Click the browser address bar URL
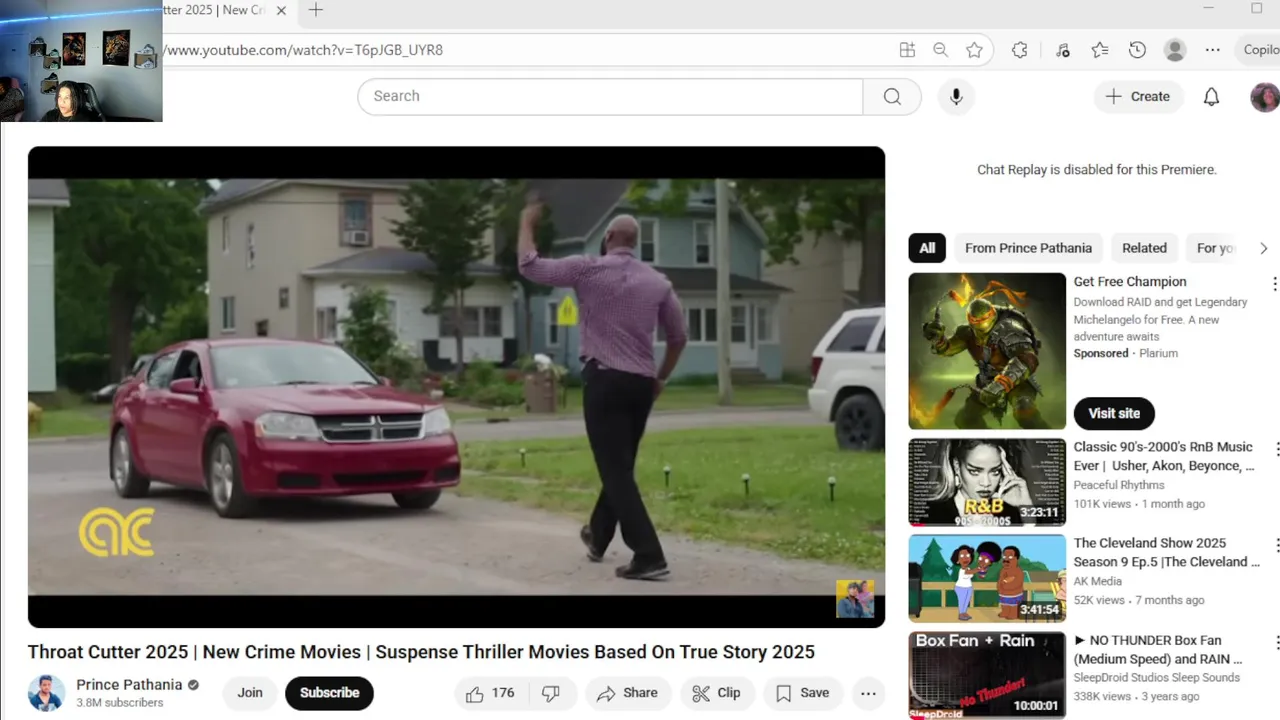The image size is (1280, 720). [x=303, y=50]
